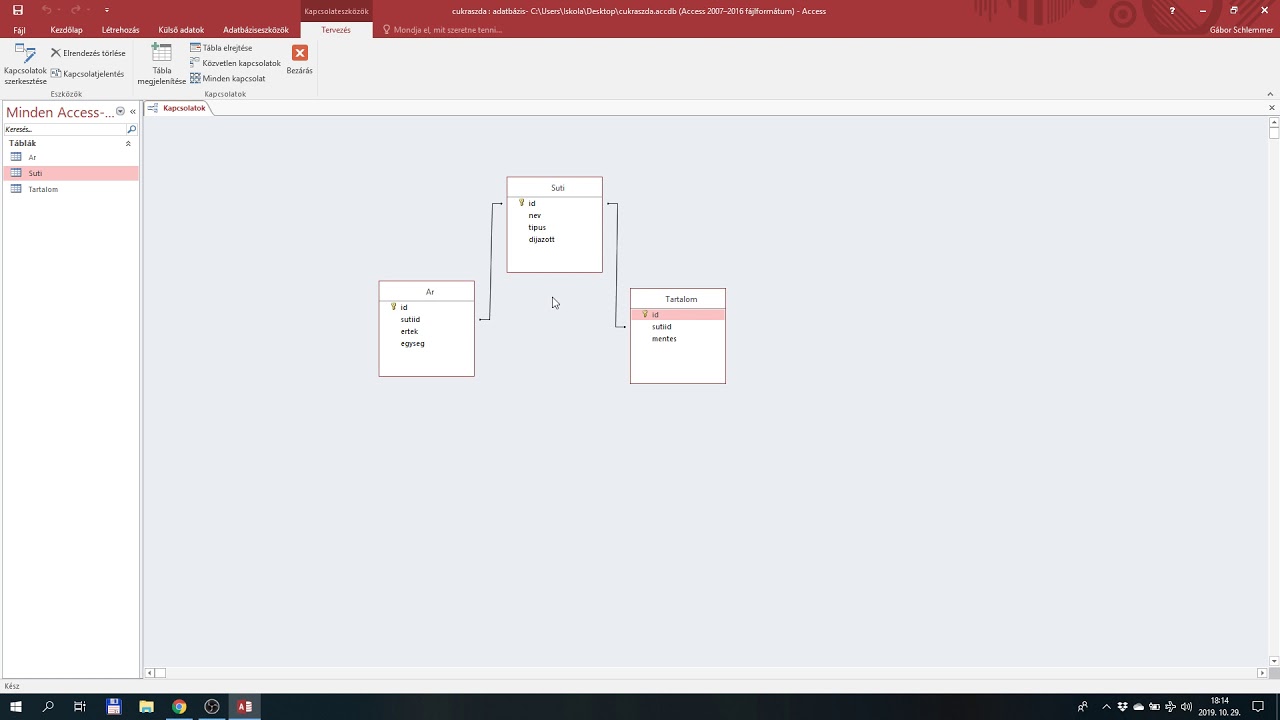This screenshot has width=1280, height=720.
Task: Select the mentes field in Tartalom table
Action: [x=678, y=338]
